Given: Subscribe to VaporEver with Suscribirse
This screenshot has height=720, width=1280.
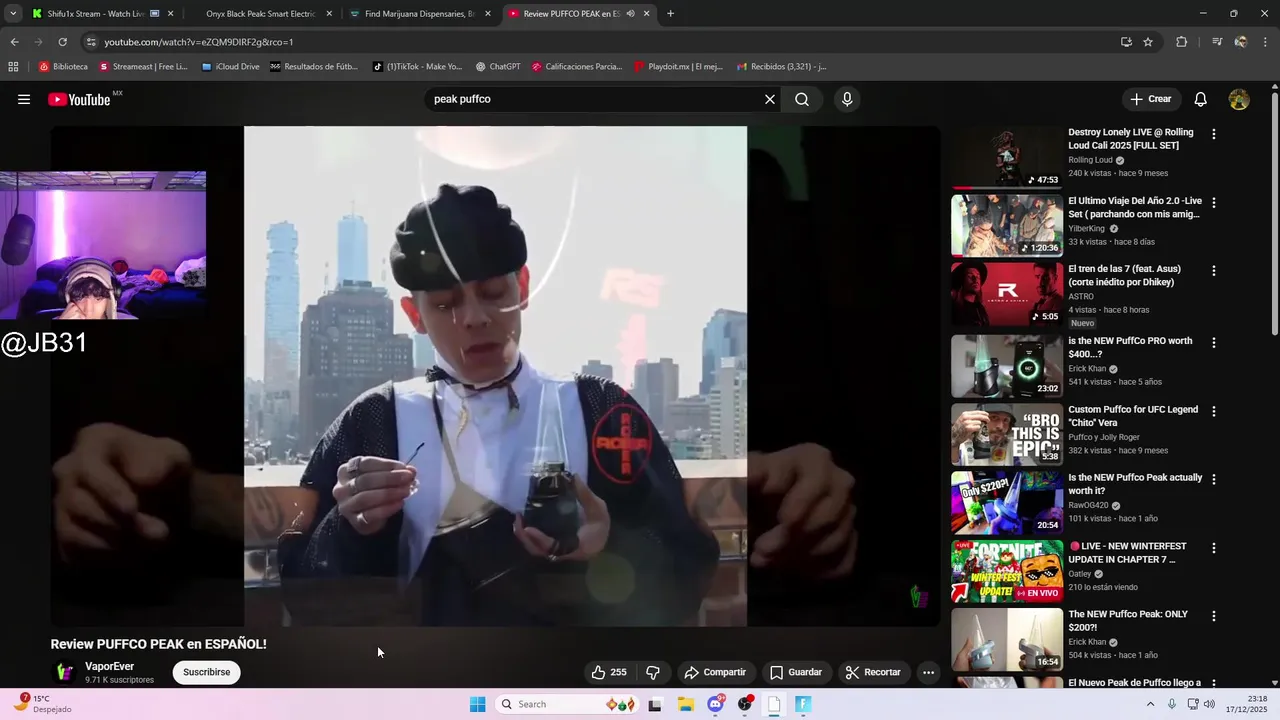Looking at the screenshot, I should (x=207, y=672).
